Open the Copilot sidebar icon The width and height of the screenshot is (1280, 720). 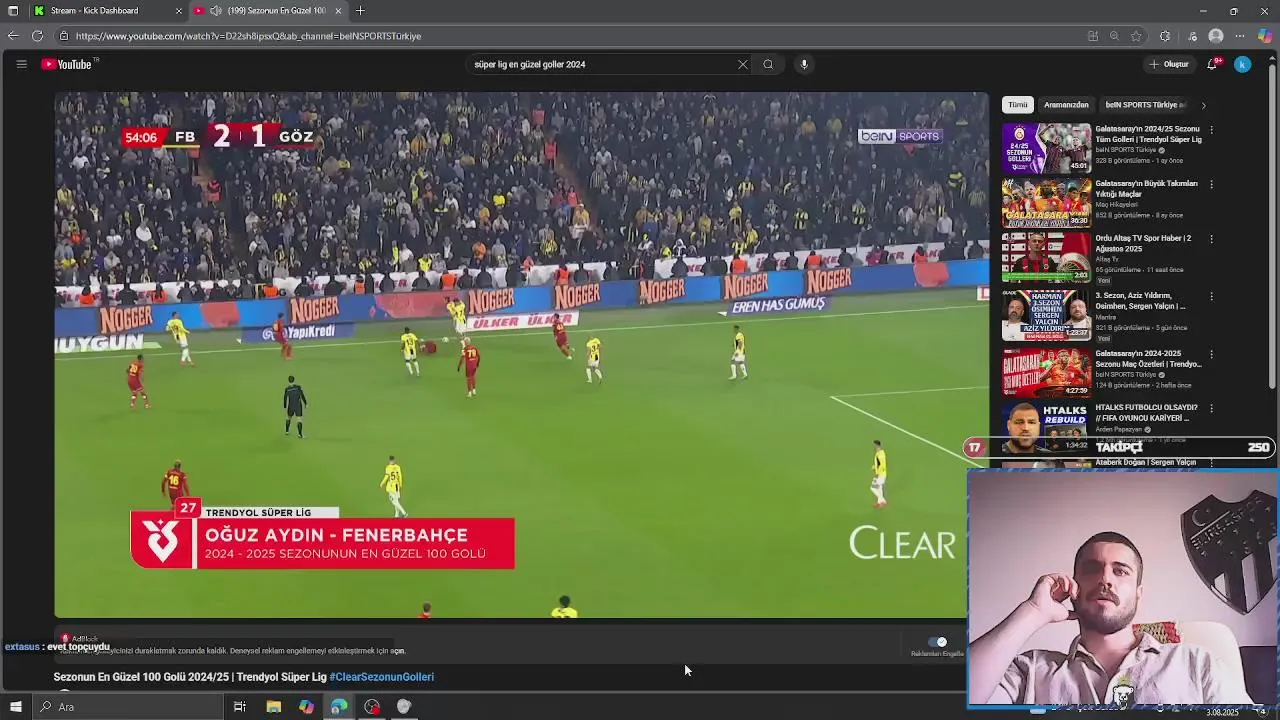1265,36
